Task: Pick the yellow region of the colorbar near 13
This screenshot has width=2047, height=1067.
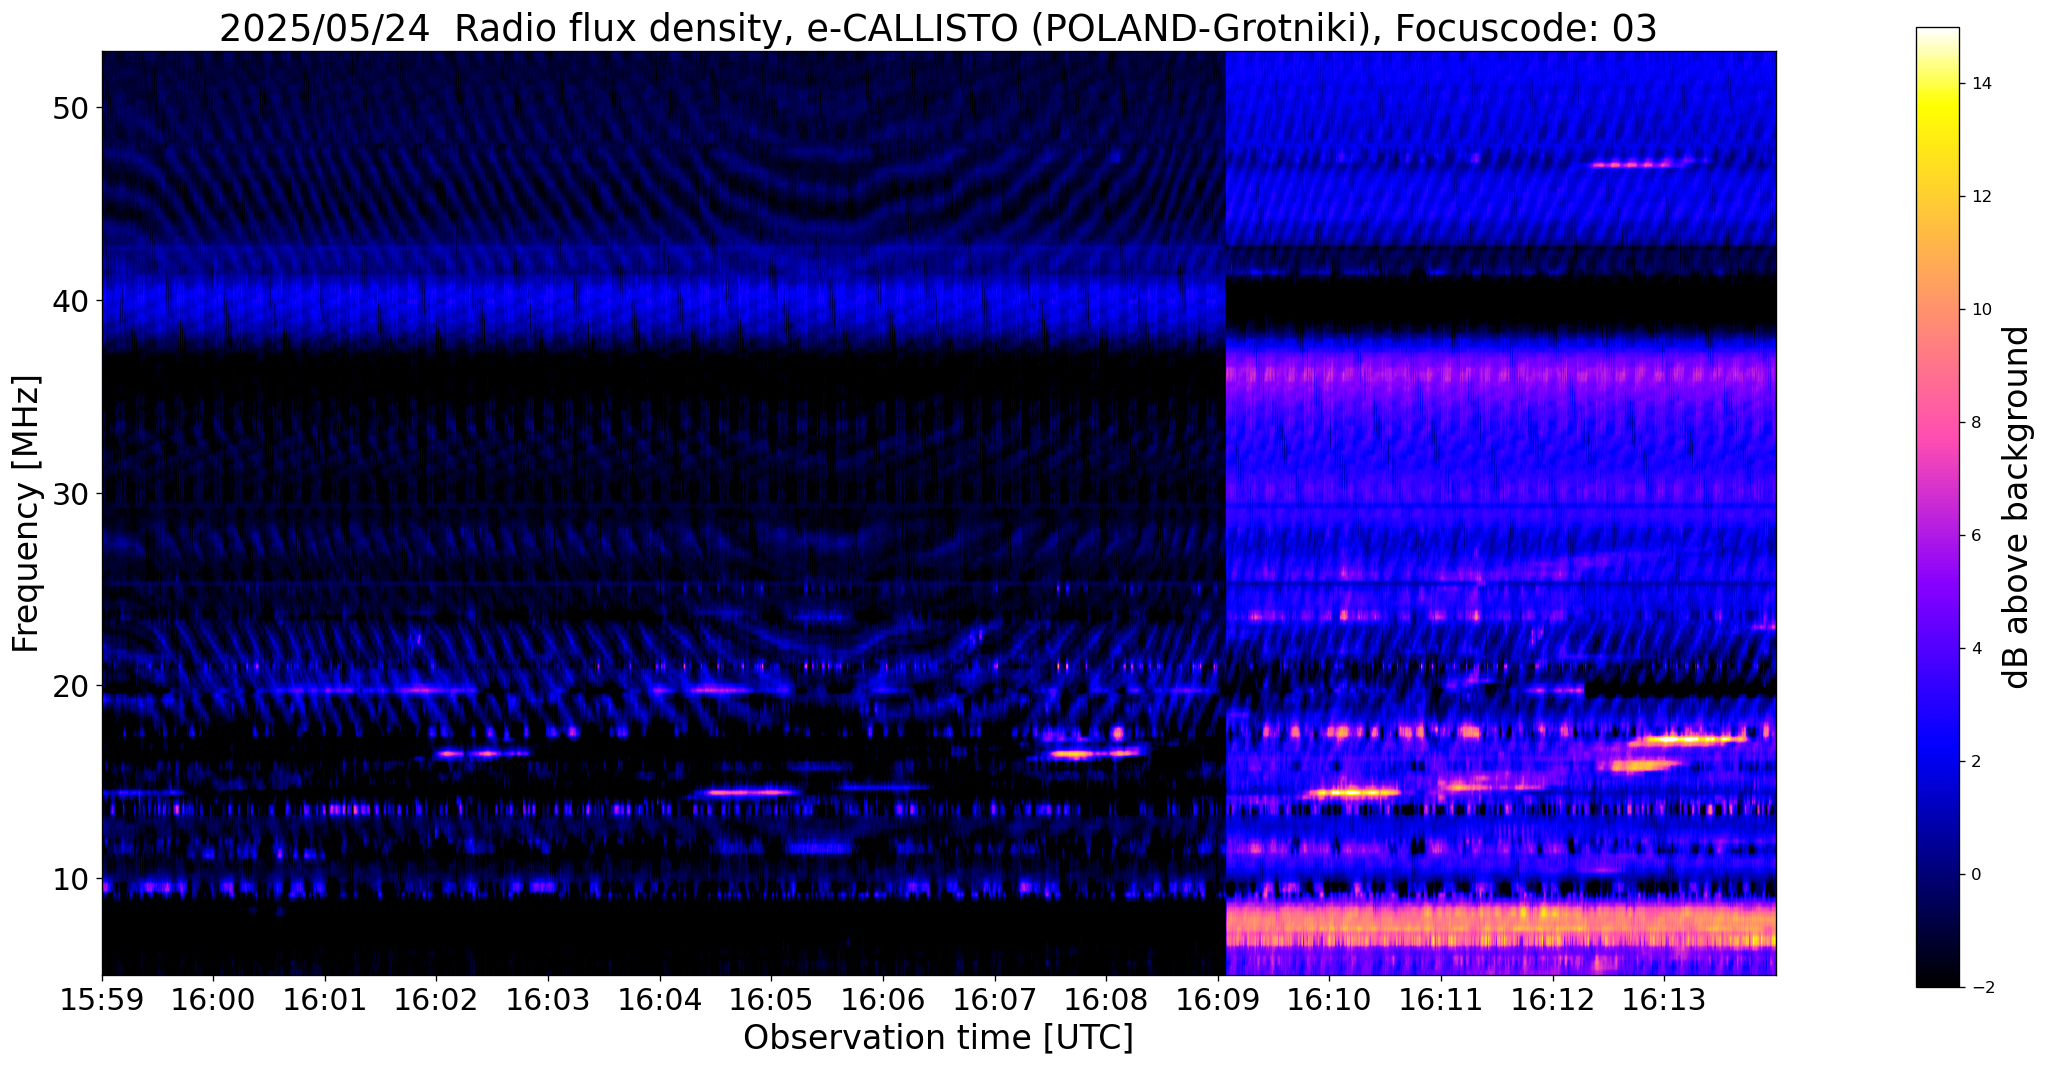Action: click(x=1937, y=140)
